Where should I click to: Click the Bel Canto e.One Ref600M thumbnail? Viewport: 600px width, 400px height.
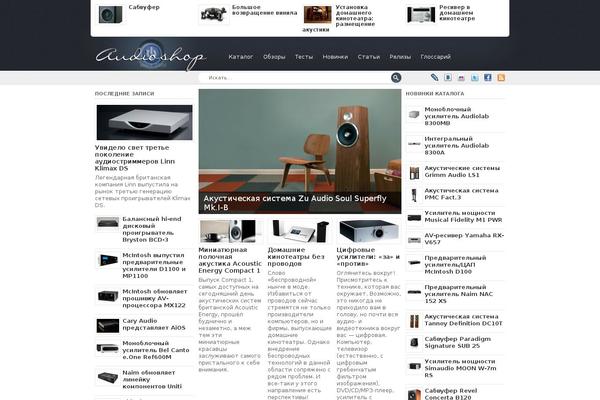[x=108, y=348]
